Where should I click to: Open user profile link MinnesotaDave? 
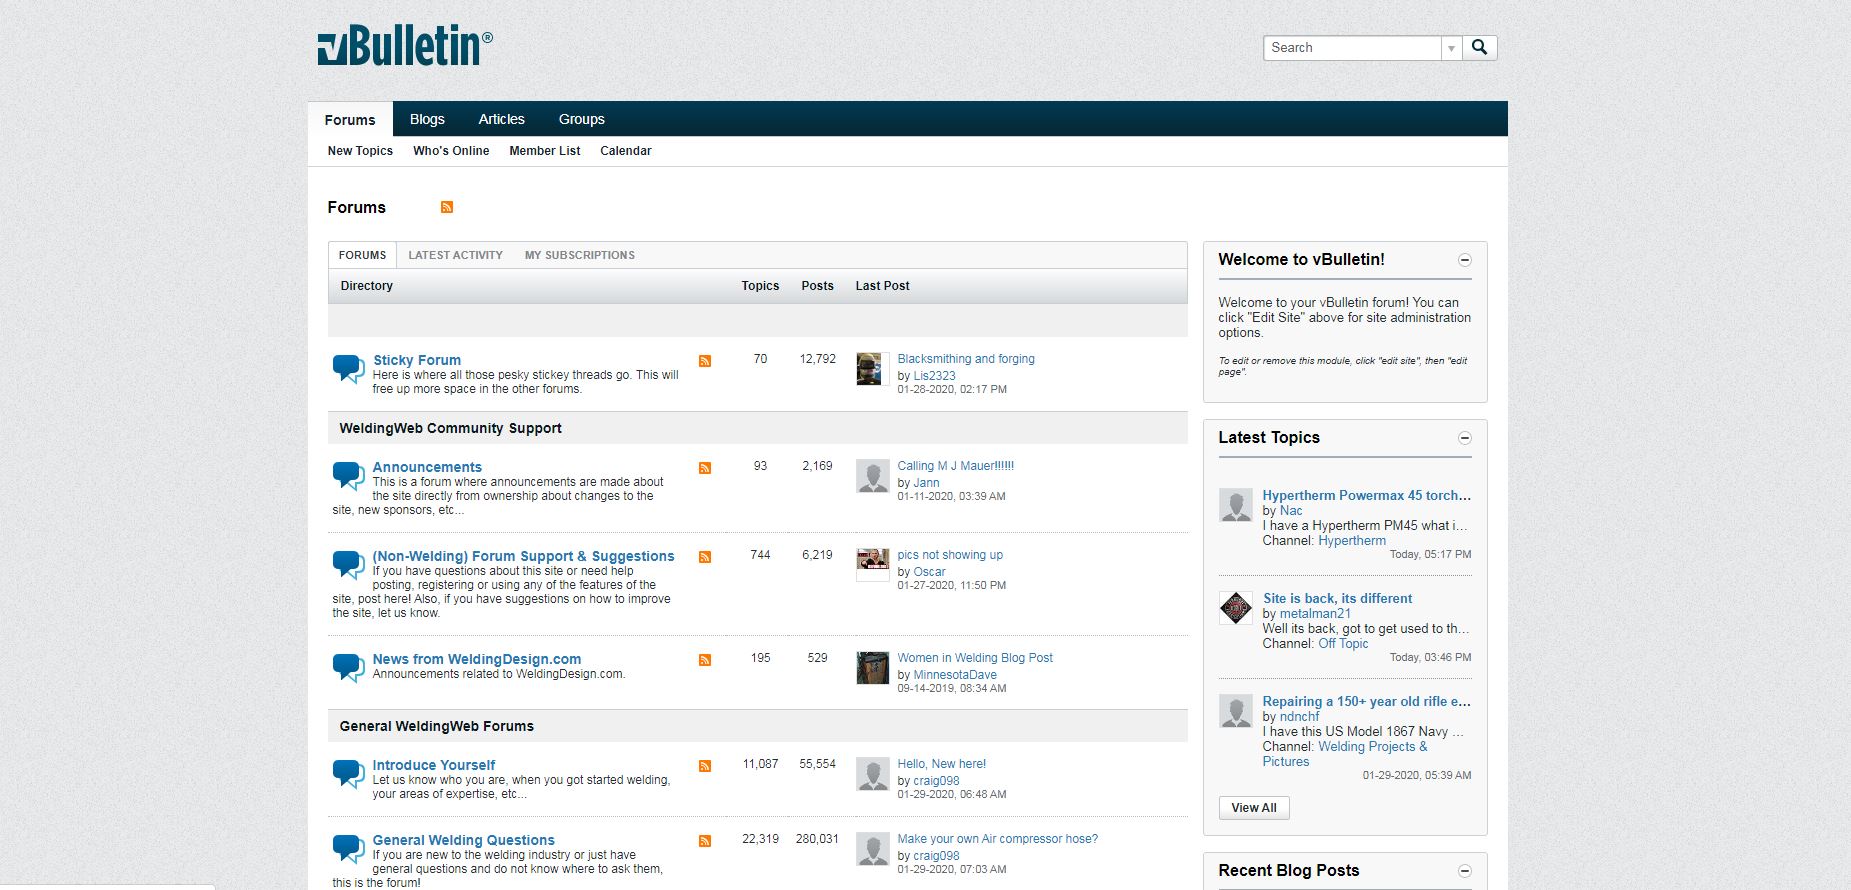[955, 675]
